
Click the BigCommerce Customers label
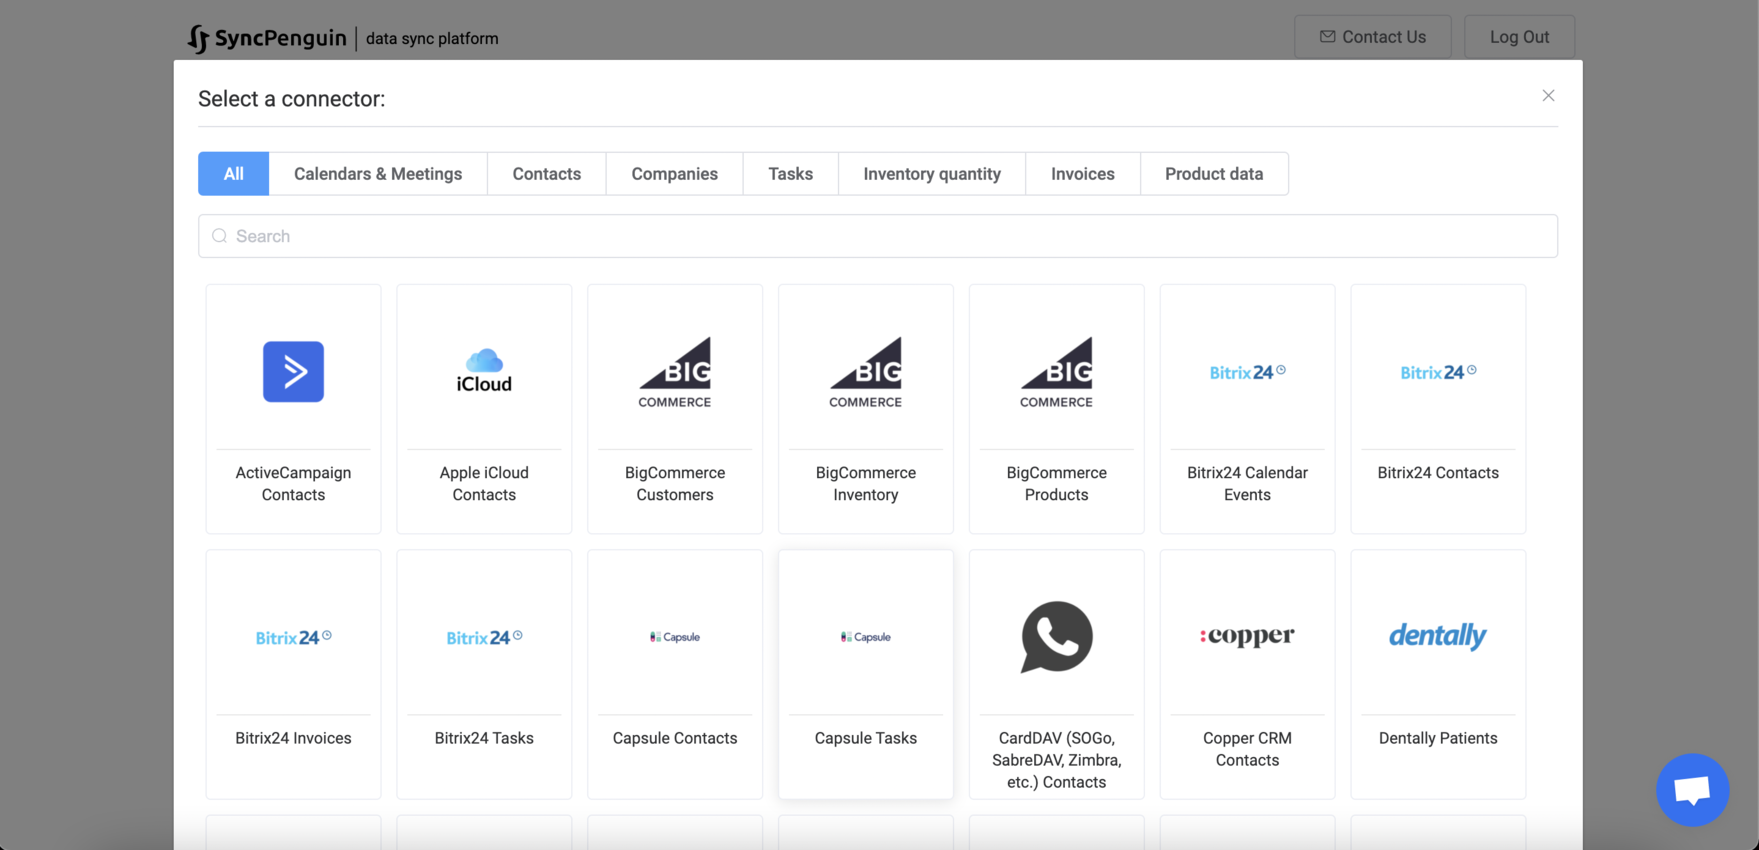coord(675,484)
